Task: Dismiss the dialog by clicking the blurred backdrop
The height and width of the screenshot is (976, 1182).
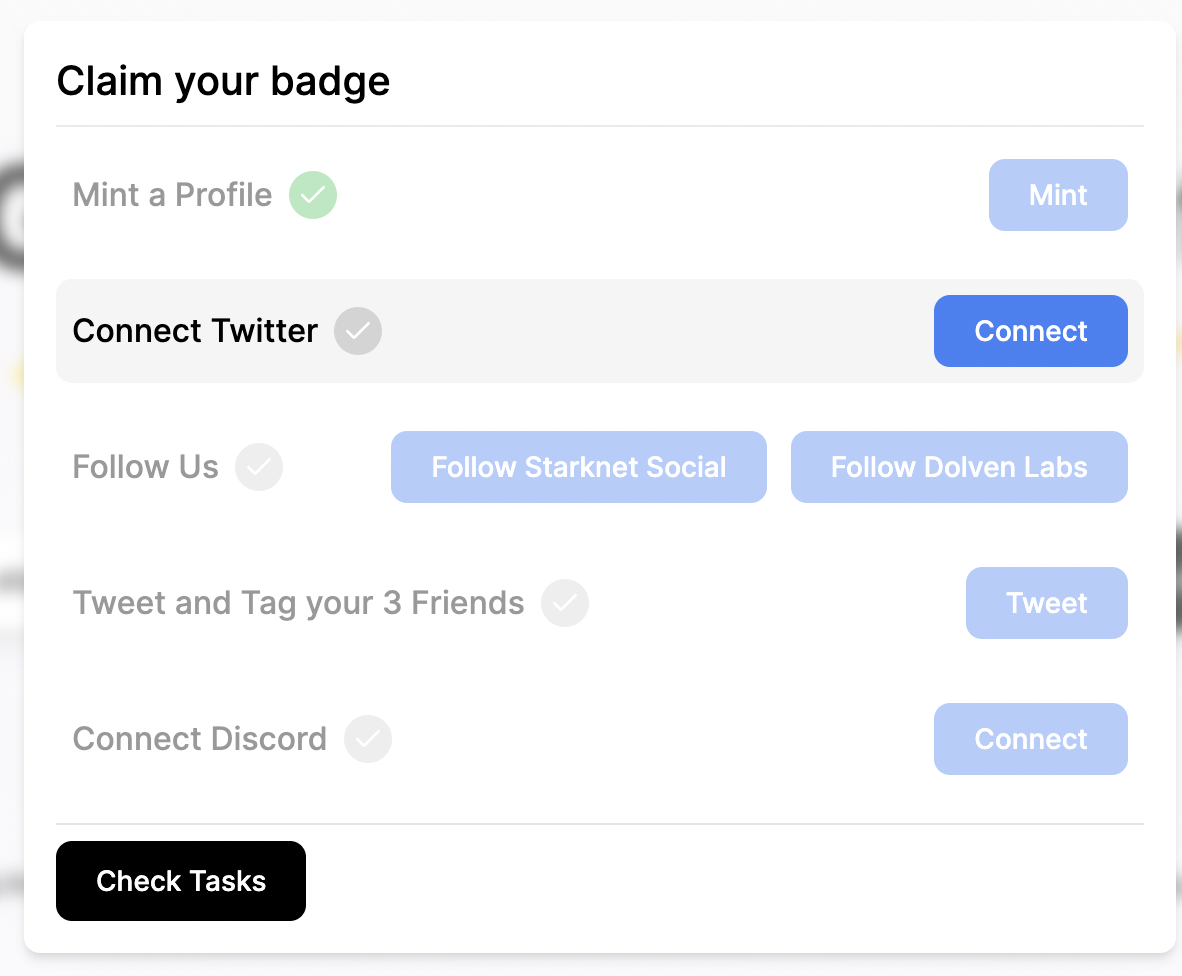Action: [10, 500]
